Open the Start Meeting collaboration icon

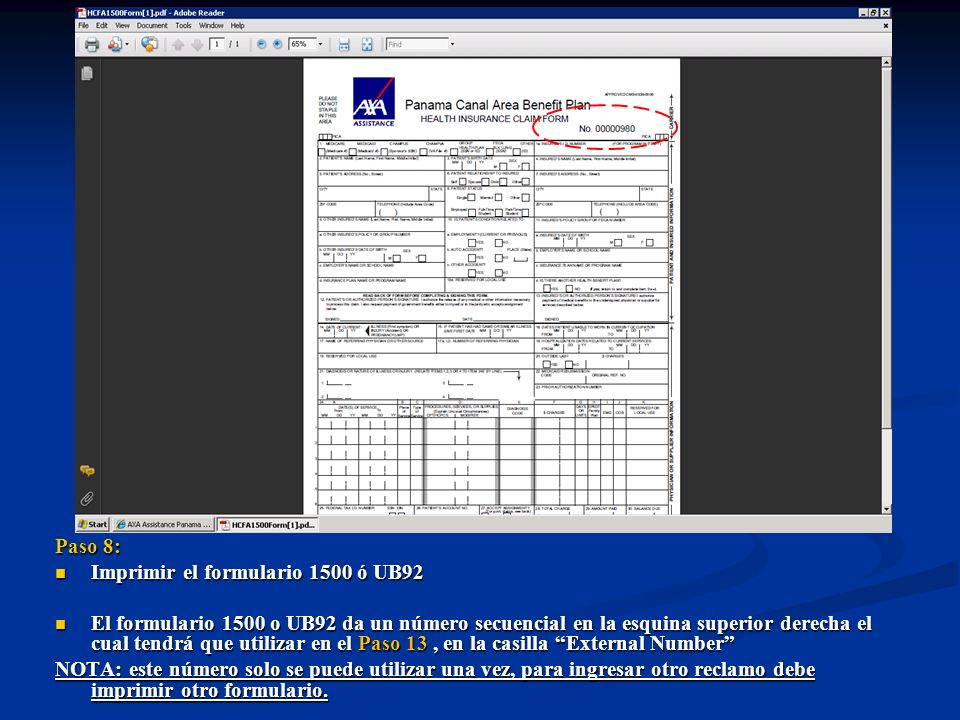click(x=149, y=44)
